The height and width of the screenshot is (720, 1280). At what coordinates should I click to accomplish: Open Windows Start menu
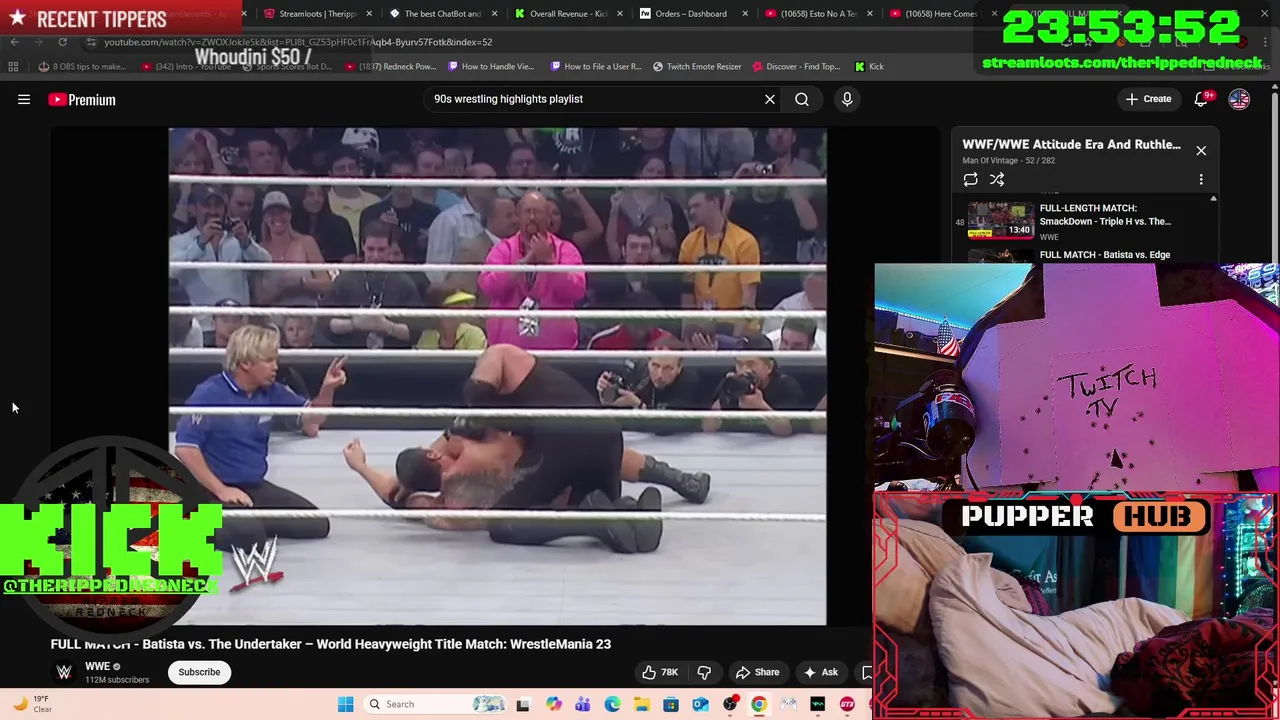point(345,704)
